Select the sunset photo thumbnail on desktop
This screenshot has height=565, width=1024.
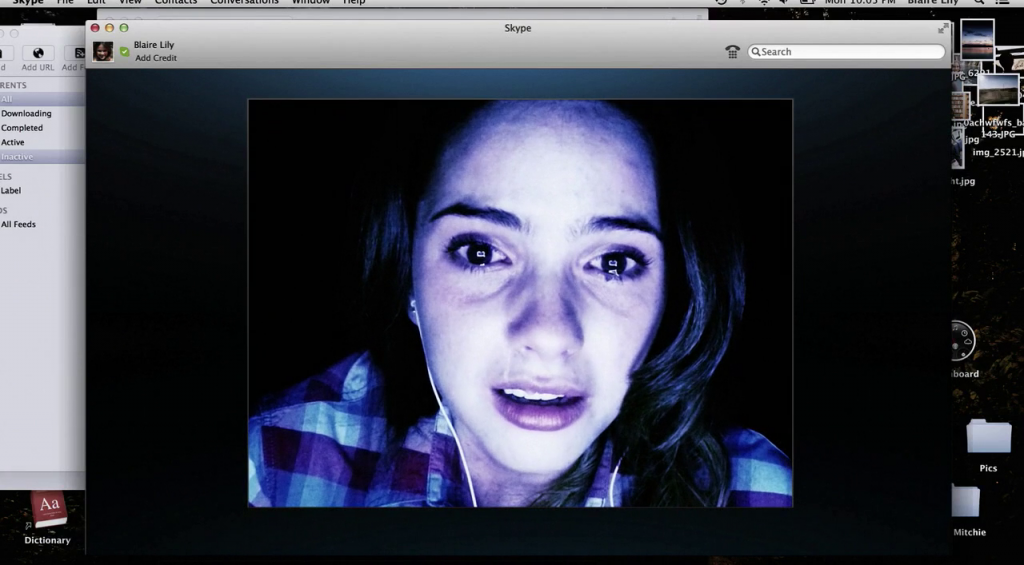[x=977, y=40]
